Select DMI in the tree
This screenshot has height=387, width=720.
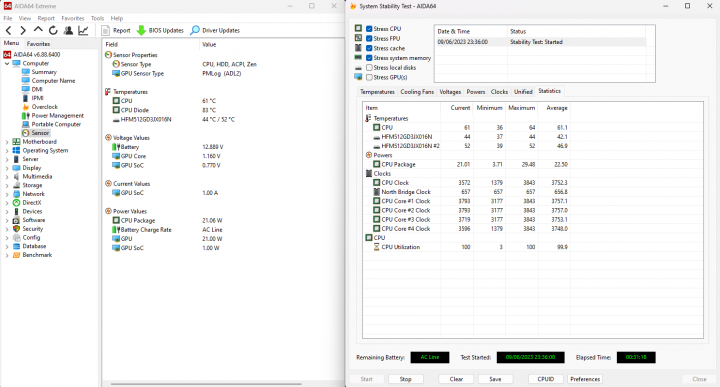(37, 90)
